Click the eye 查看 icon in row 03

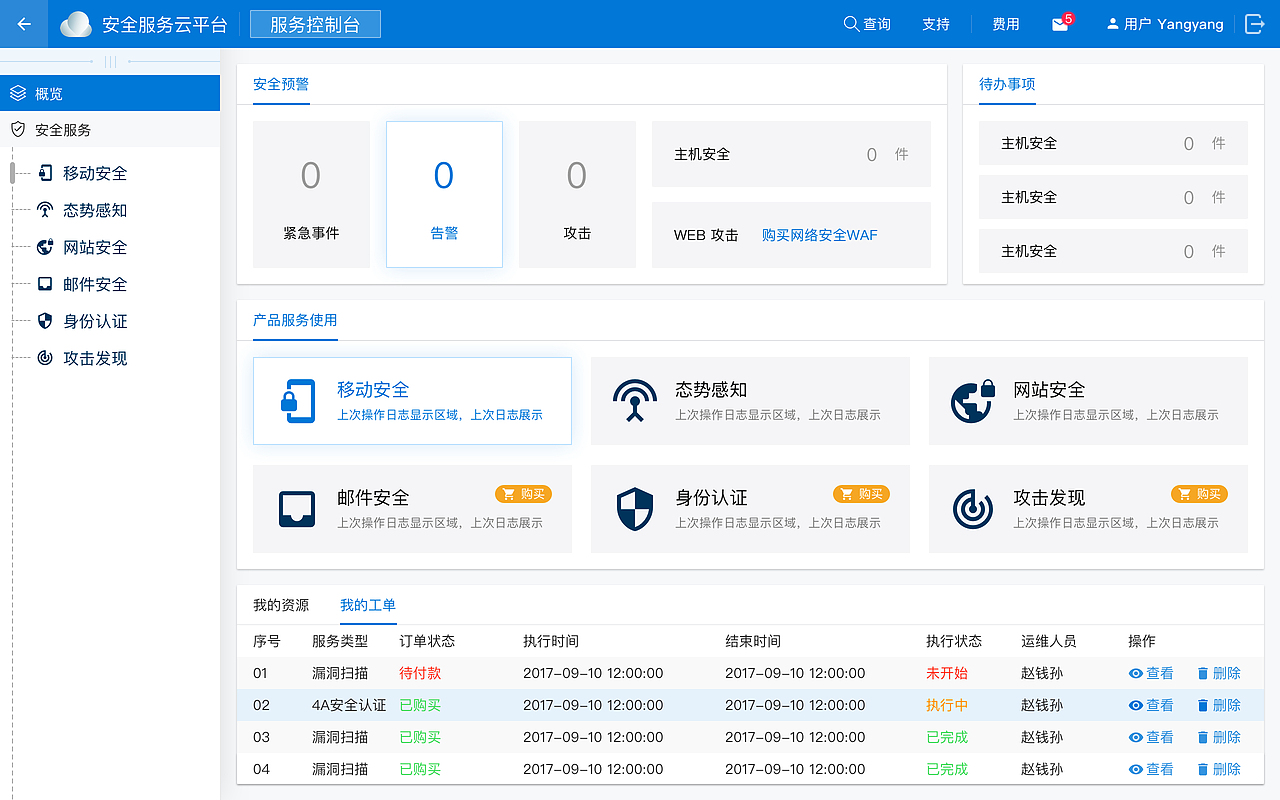coord(1136,737)
